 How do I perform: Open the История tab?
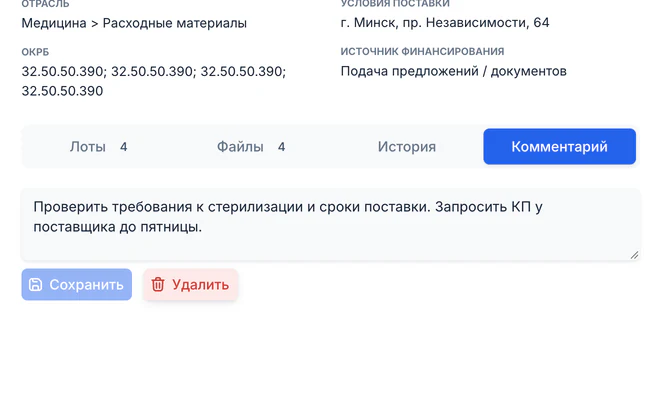coord(407,147)
